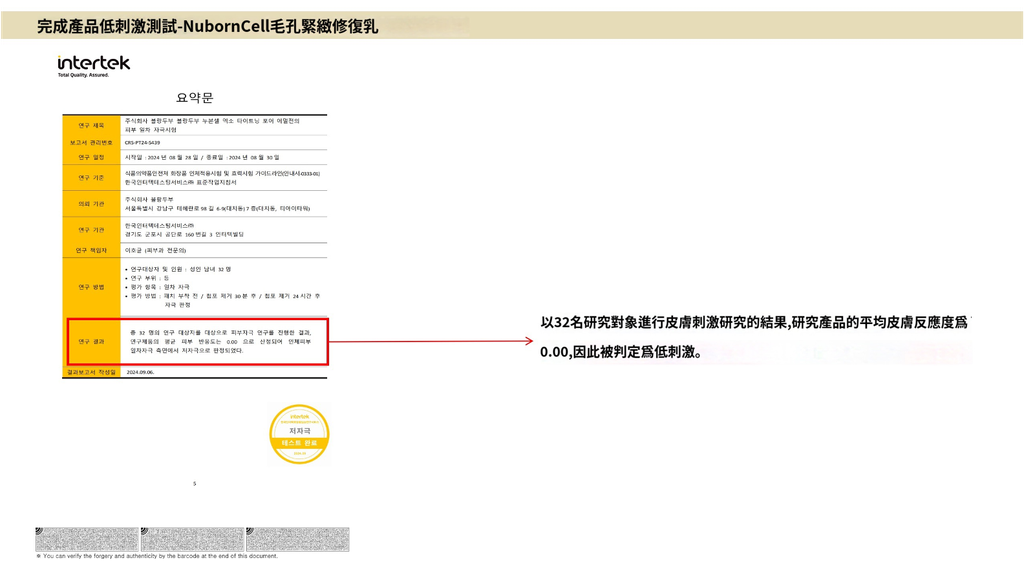Click the 요약문 document heading
Viewport: 1024px width, 575px height.
click(194, 98)
